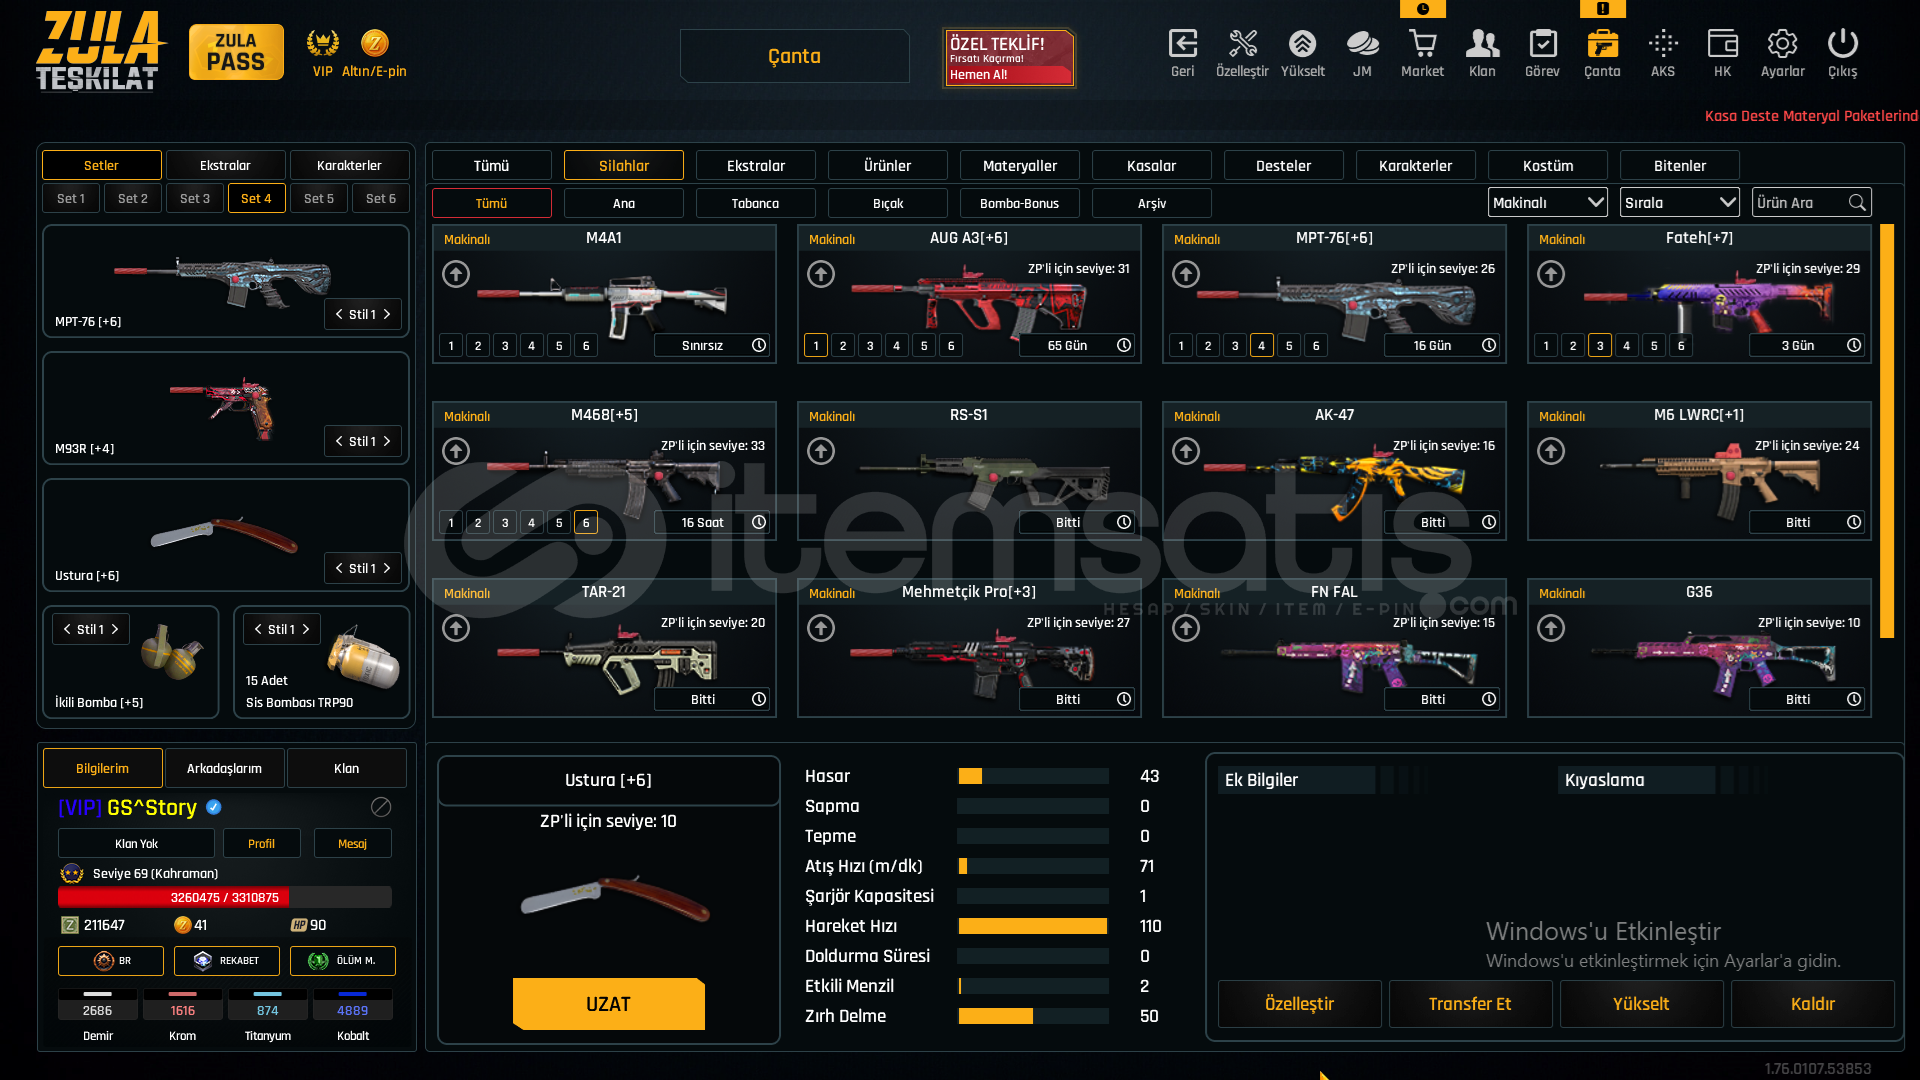Click the clock icon on RS-S1 card
The image size is (1920, 1080).
click(1124, 522)
